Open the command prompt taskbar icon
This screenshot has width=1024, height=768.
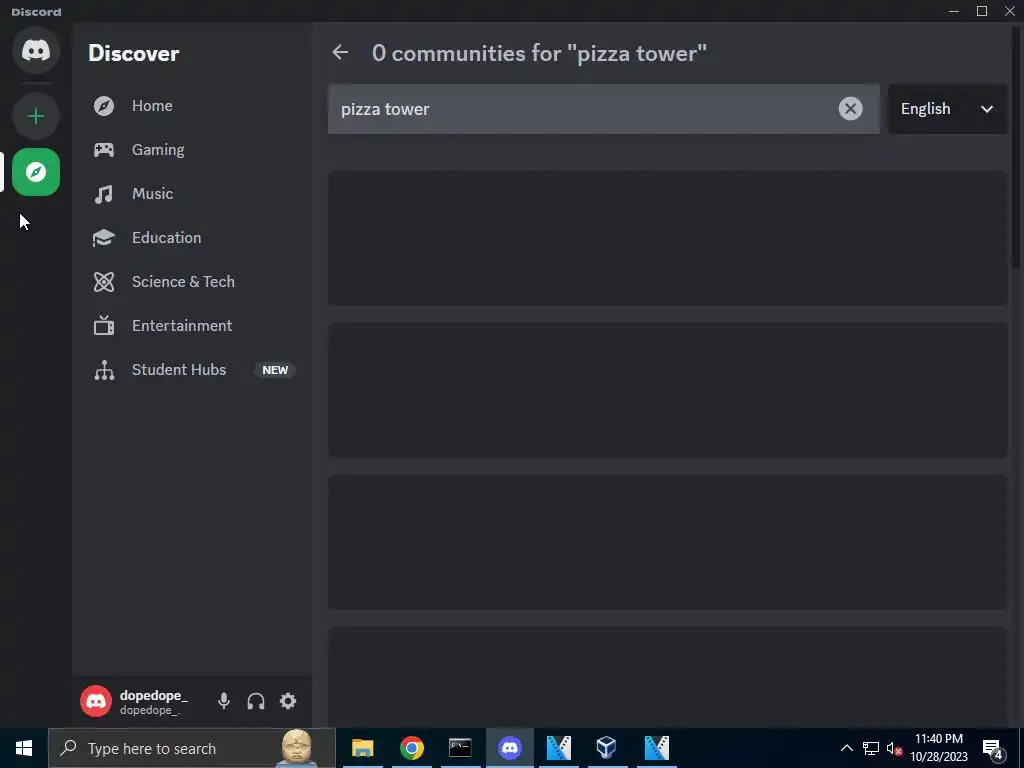(x=460, y=748)
